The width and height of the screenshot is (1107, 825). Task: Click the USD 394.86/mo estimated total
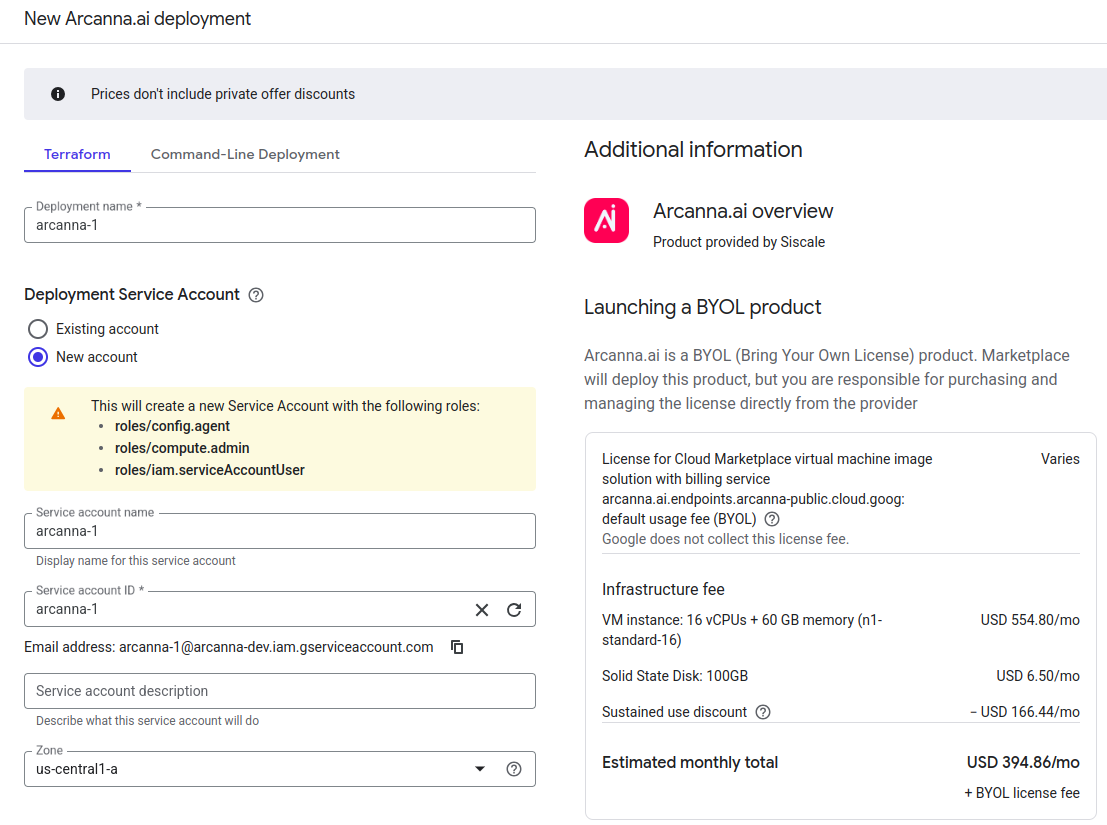(1023, 763)
